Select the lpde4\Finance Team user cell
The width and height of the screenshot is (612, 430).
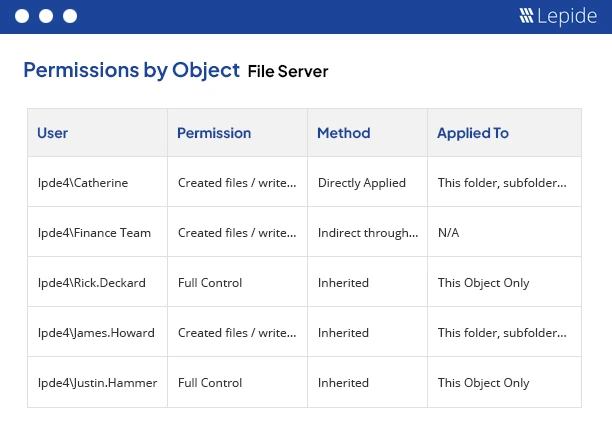(x=94, y=233)
